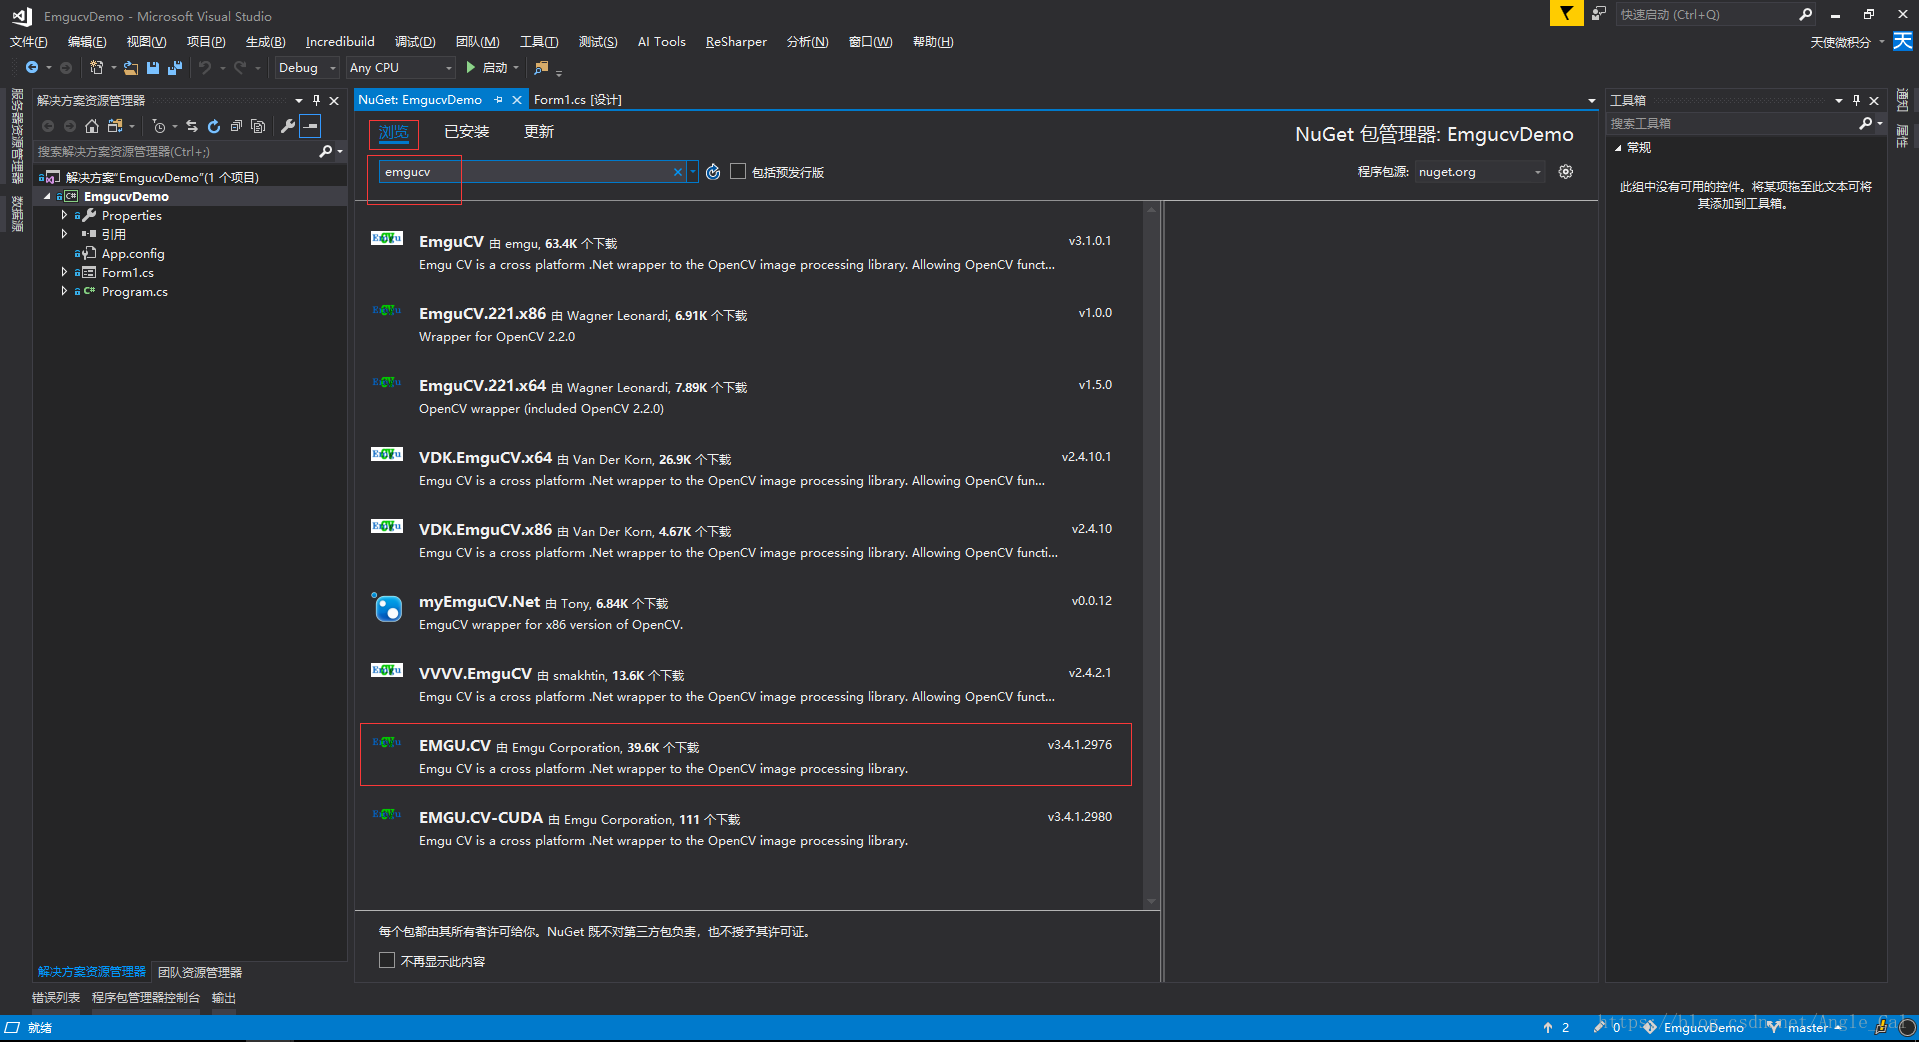Screen dimensions: 1919x1042
Task: Open the 错误列表 error list tab
Action: click(56, 998)
